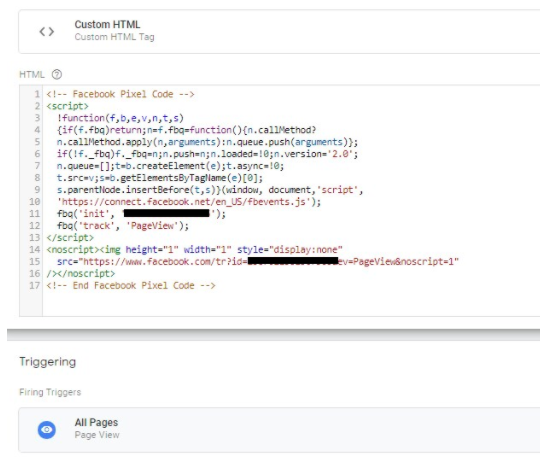Select the Custom HTML tag type title
The image size is (550, 463).
point(107,24)
